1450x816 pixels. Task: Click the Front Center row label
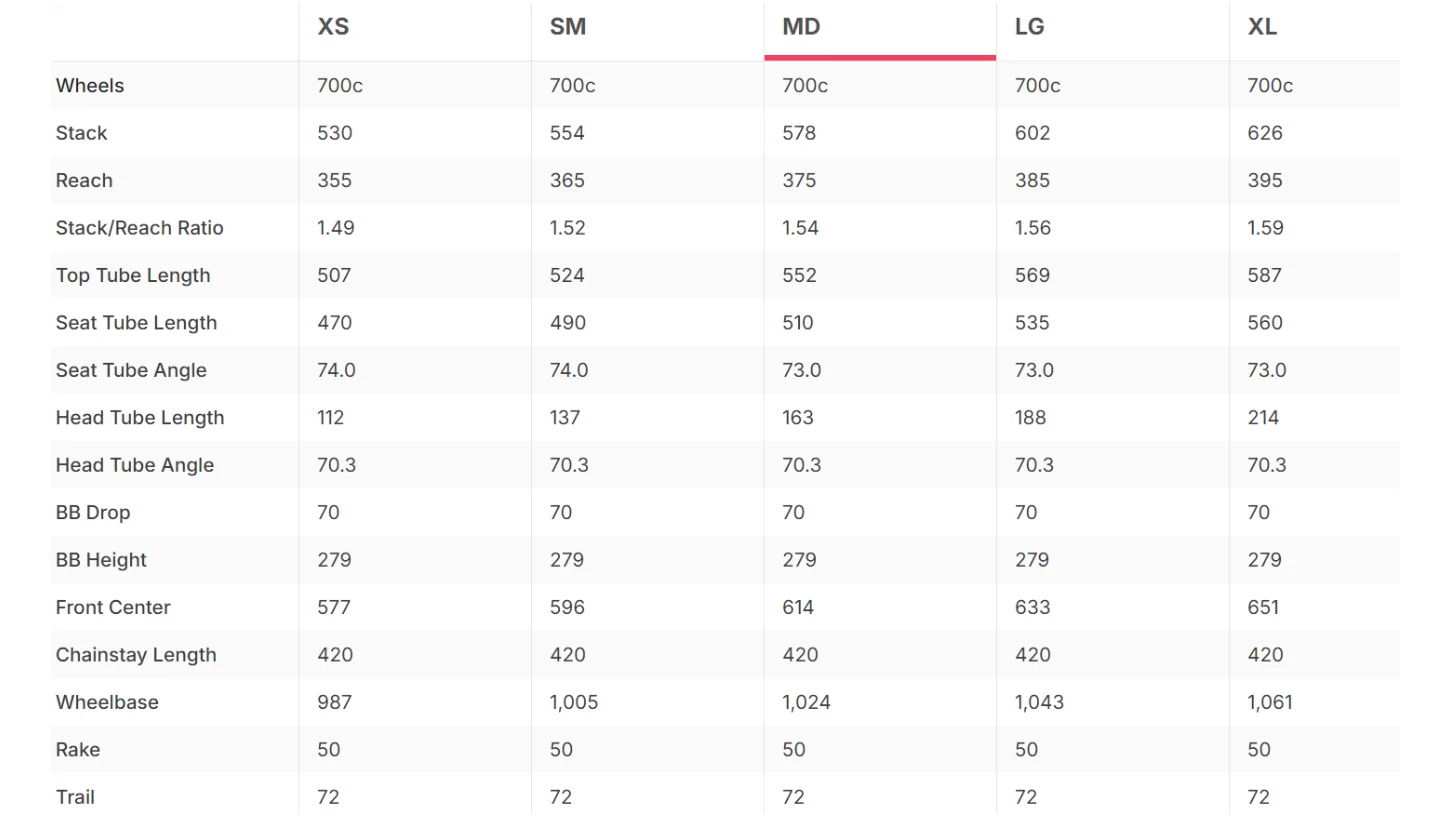point(113,608)
